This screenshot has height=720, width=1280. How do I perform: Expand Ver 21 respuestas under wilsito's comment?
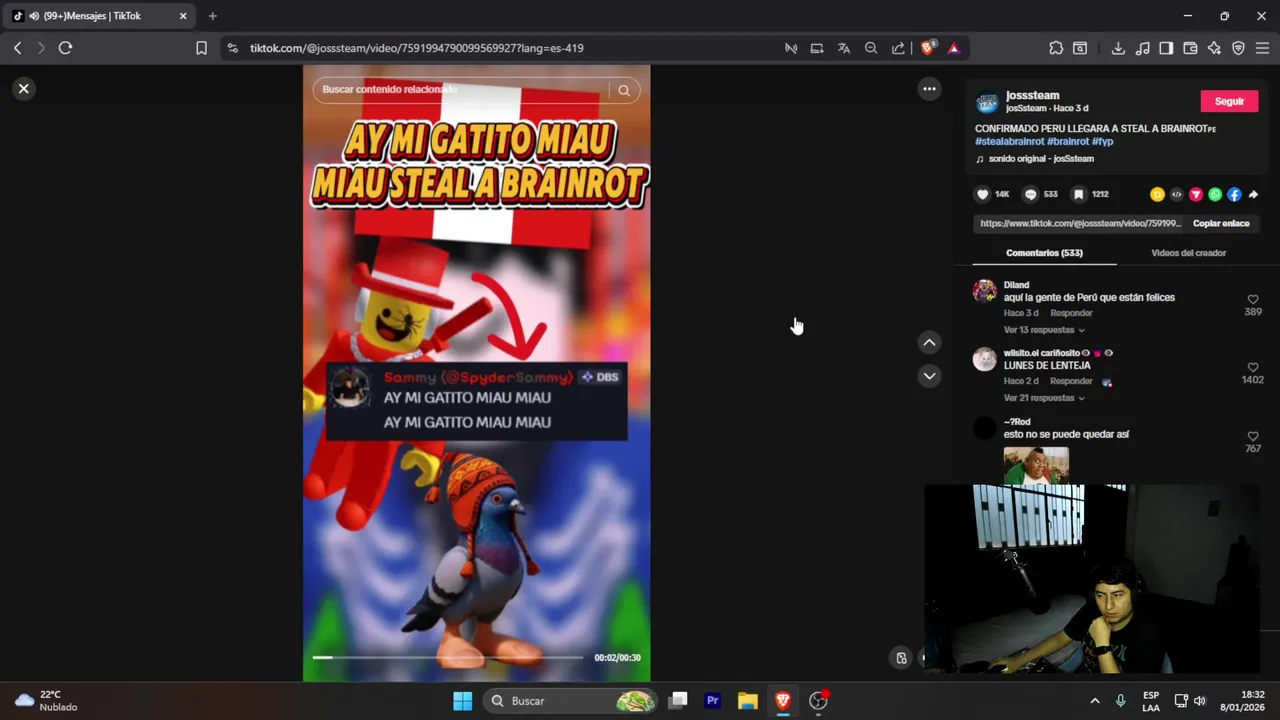pos(1044,398)
